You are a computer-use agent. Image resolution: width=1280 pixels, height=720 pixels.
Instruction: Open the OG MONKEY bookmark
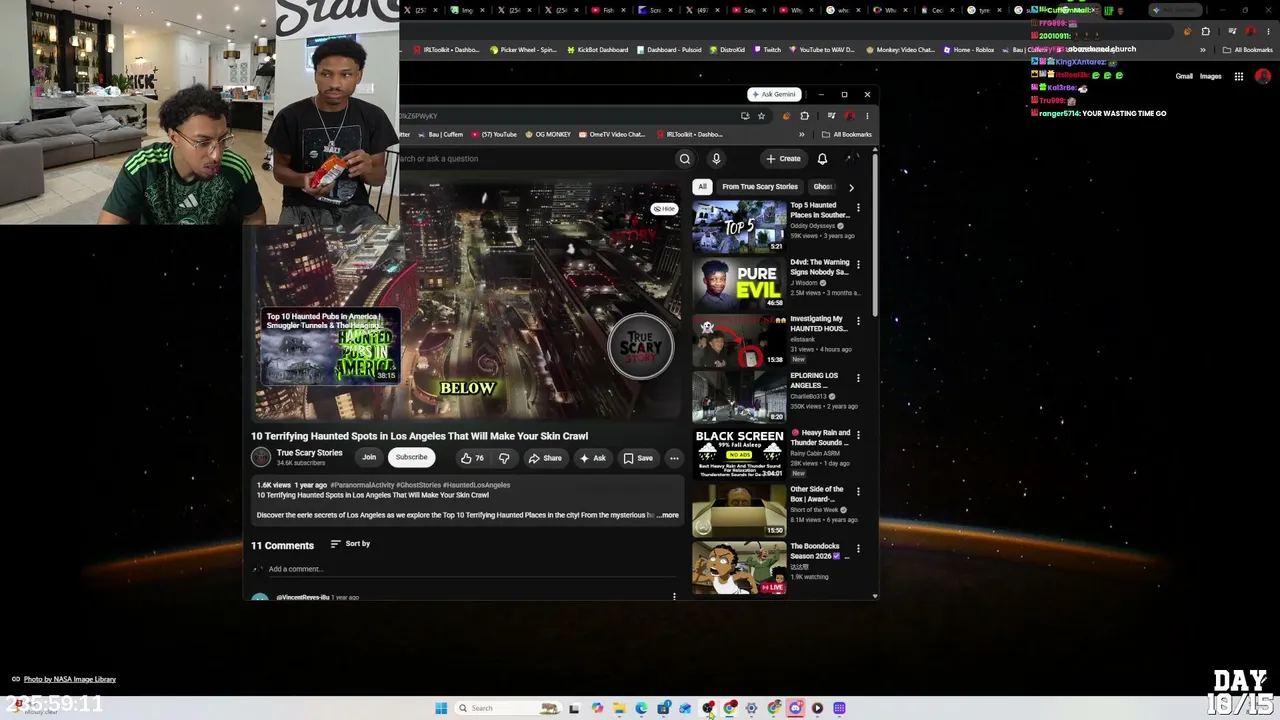[x=548, y=134]
